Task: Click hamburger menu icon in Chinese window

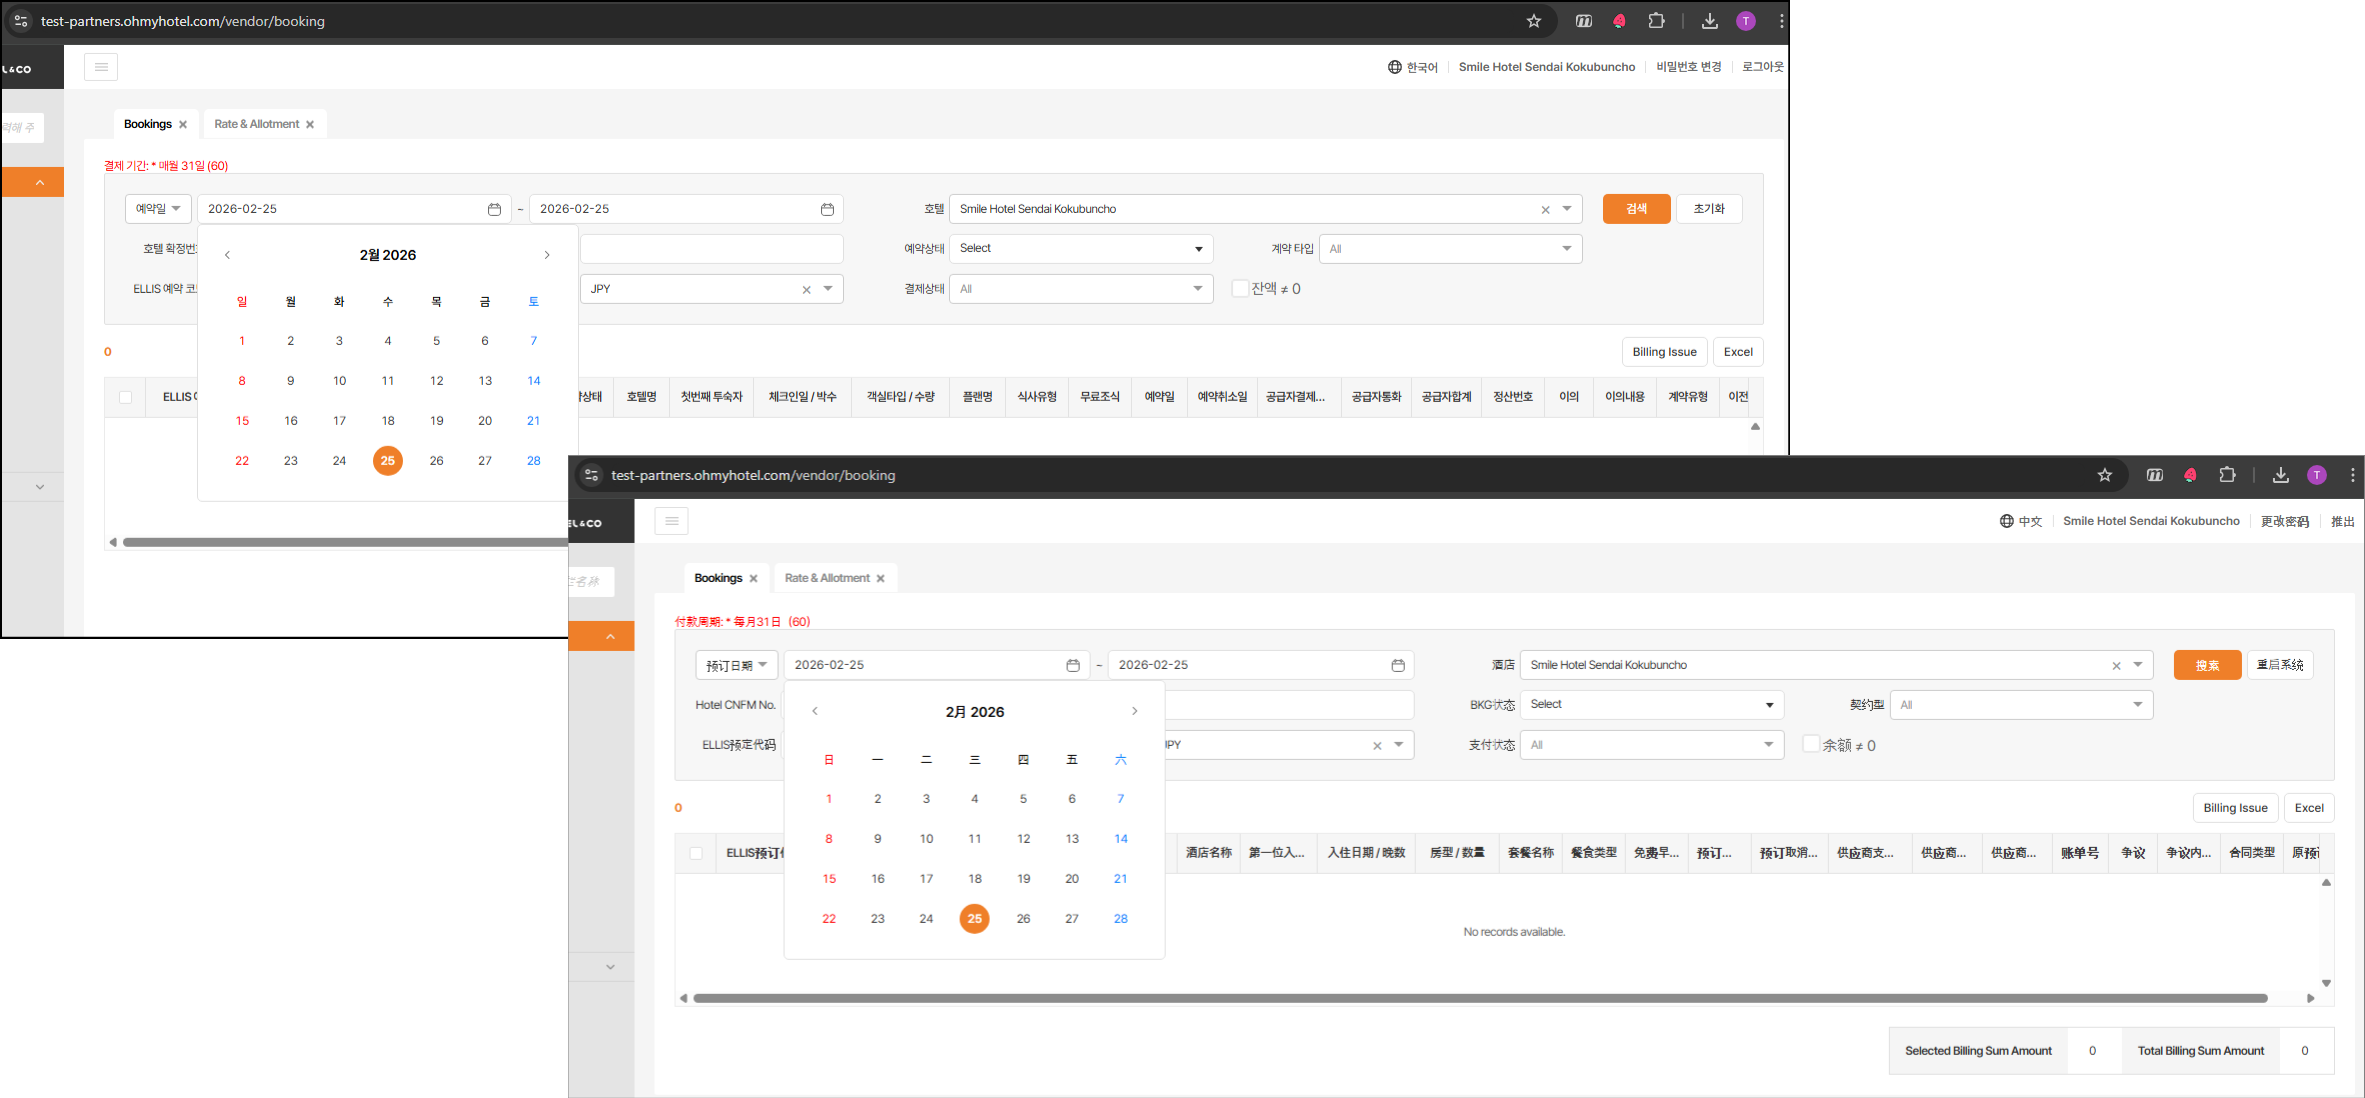Action: click(x=671, y=521)
